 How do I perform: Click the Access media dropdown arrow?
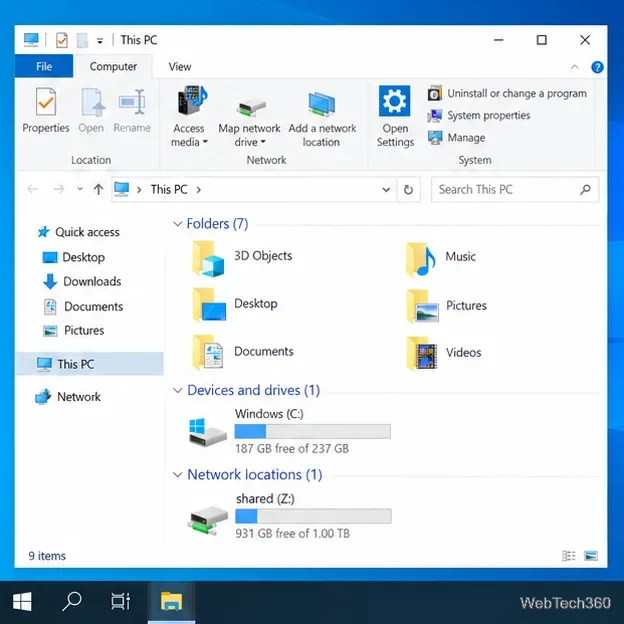(205, 142)
